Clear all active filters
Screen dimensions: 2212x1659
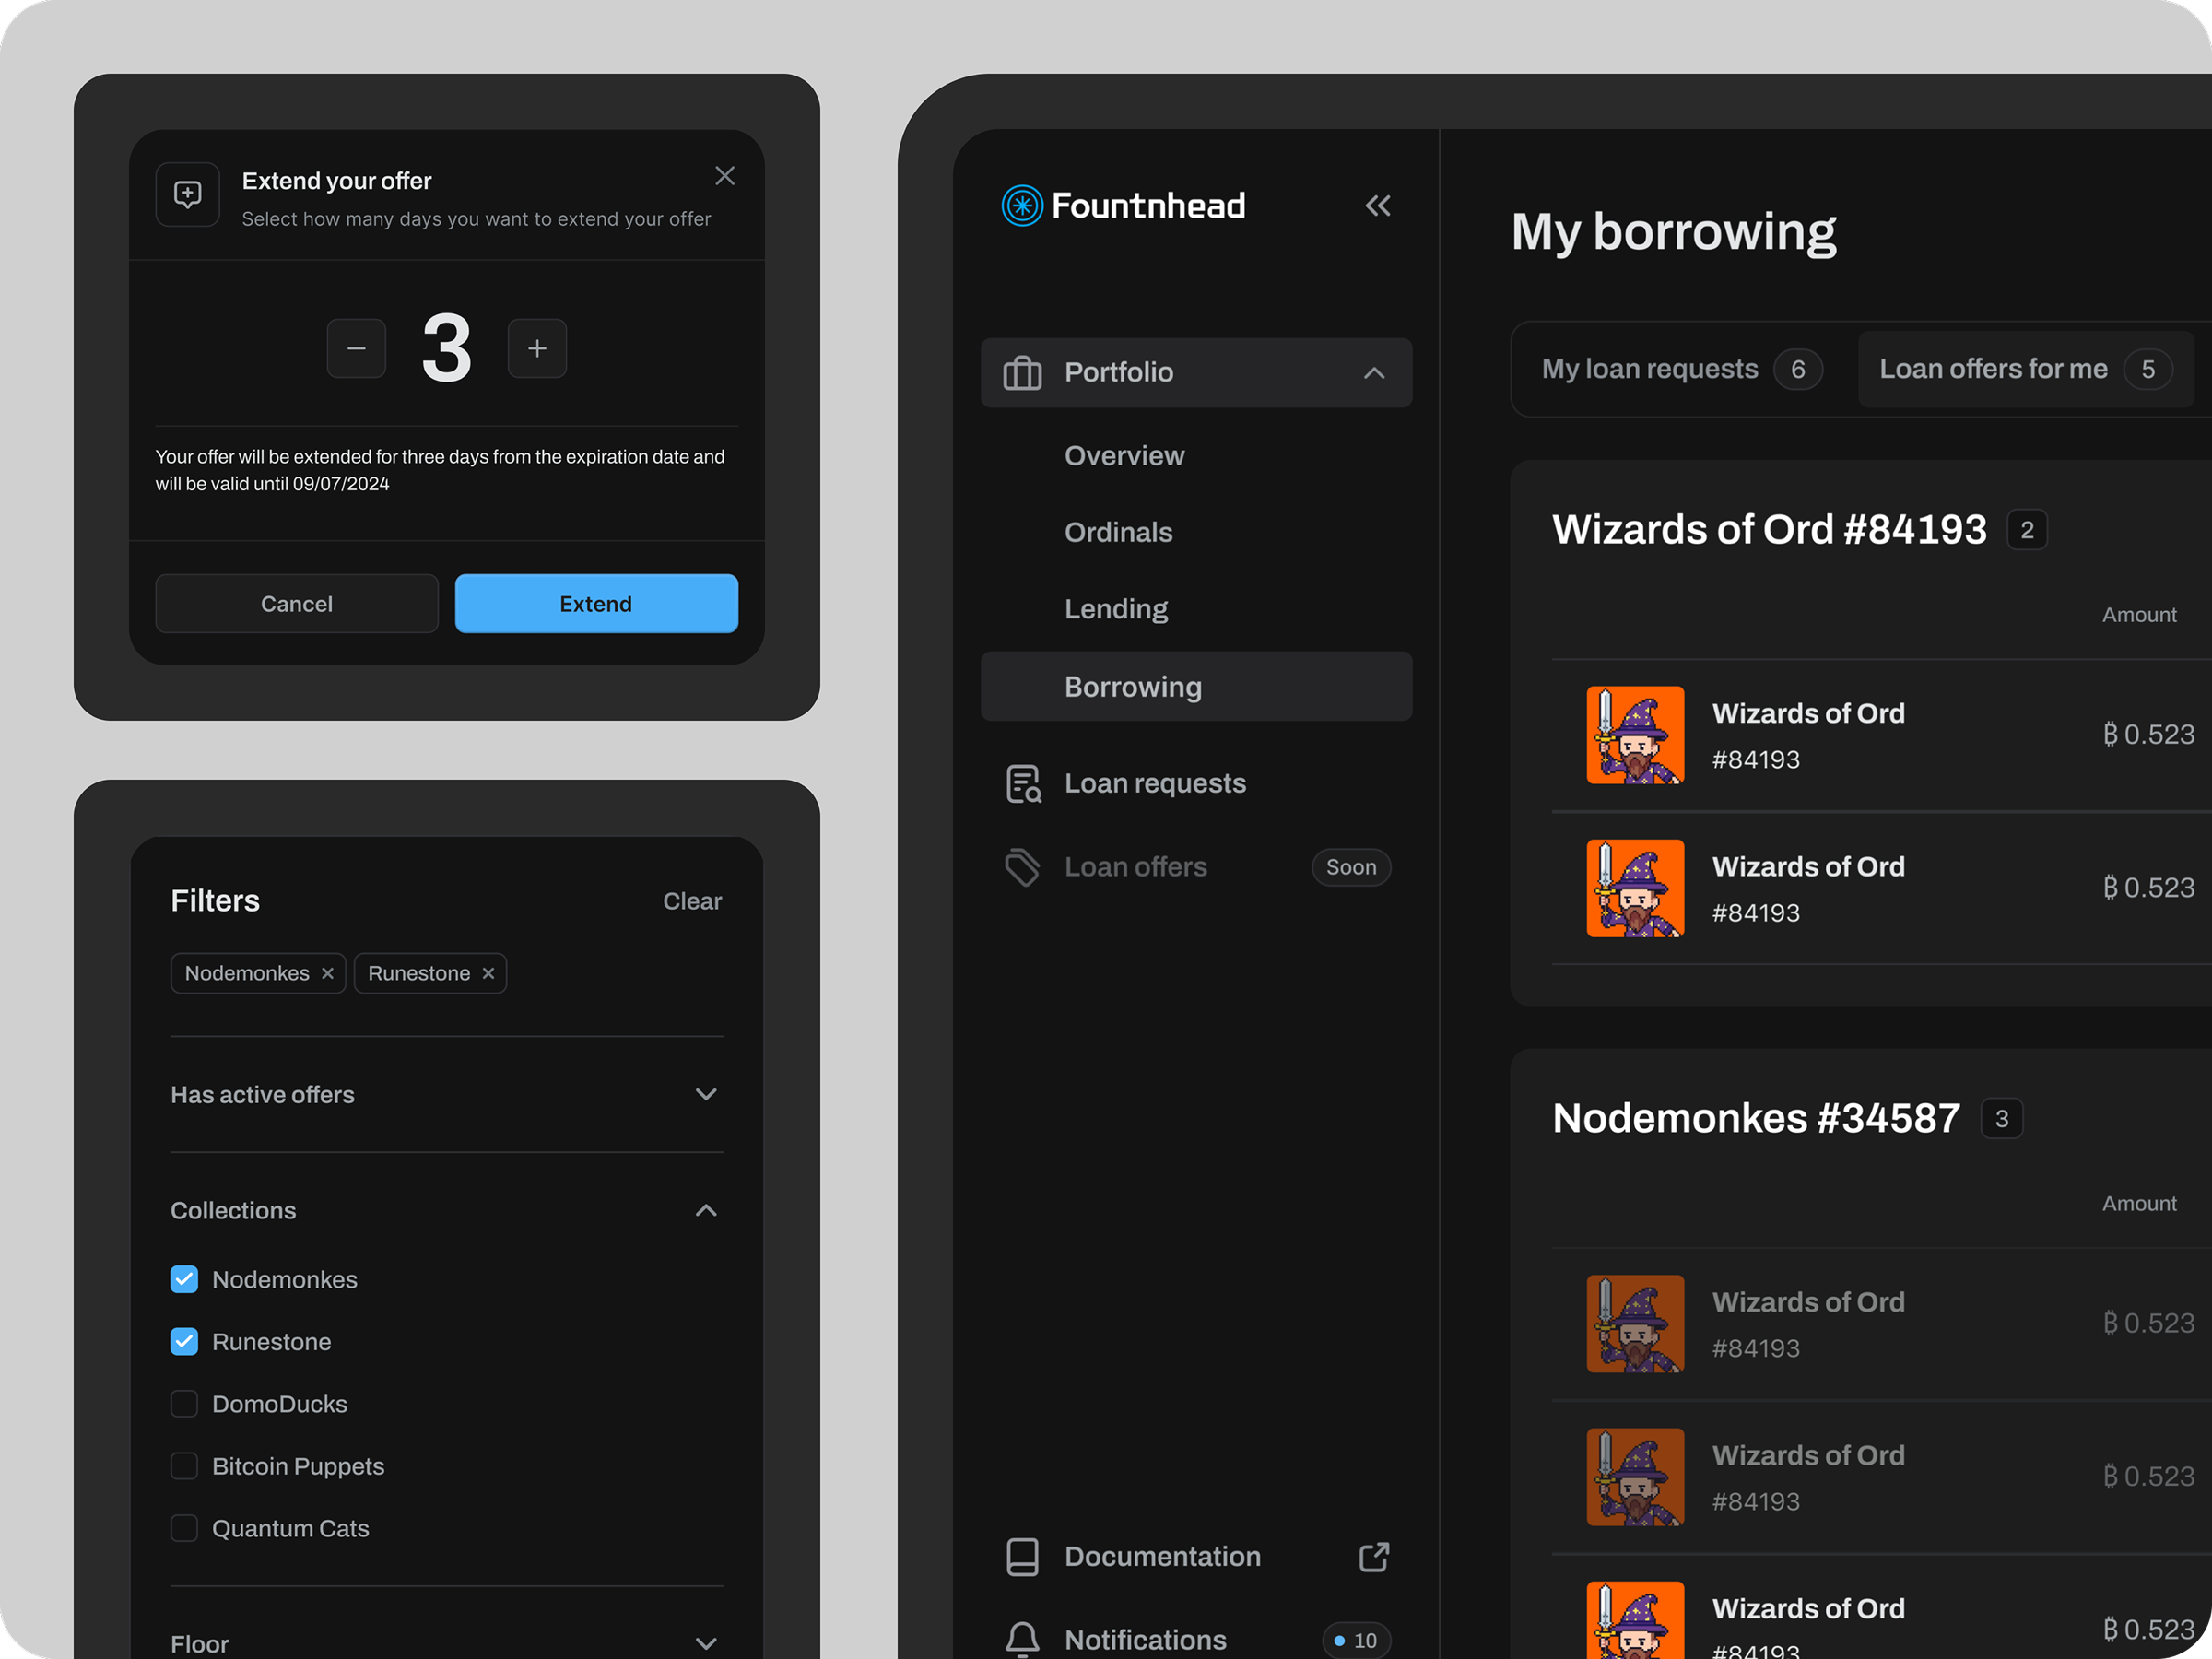tap(692, 900)
